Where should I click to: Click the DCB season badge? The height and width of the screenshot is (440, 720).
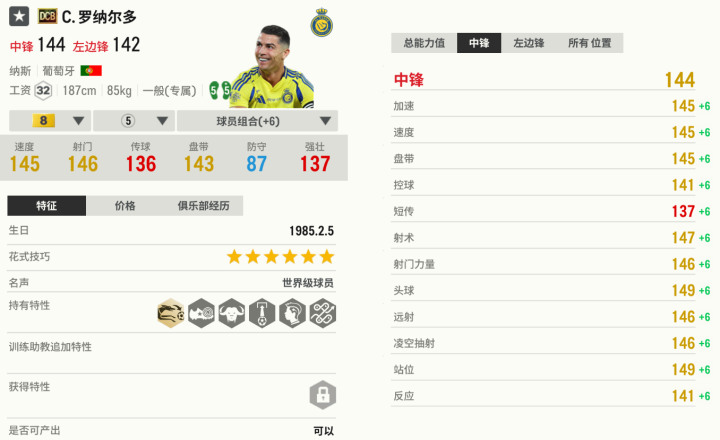(x=47, y=17)
